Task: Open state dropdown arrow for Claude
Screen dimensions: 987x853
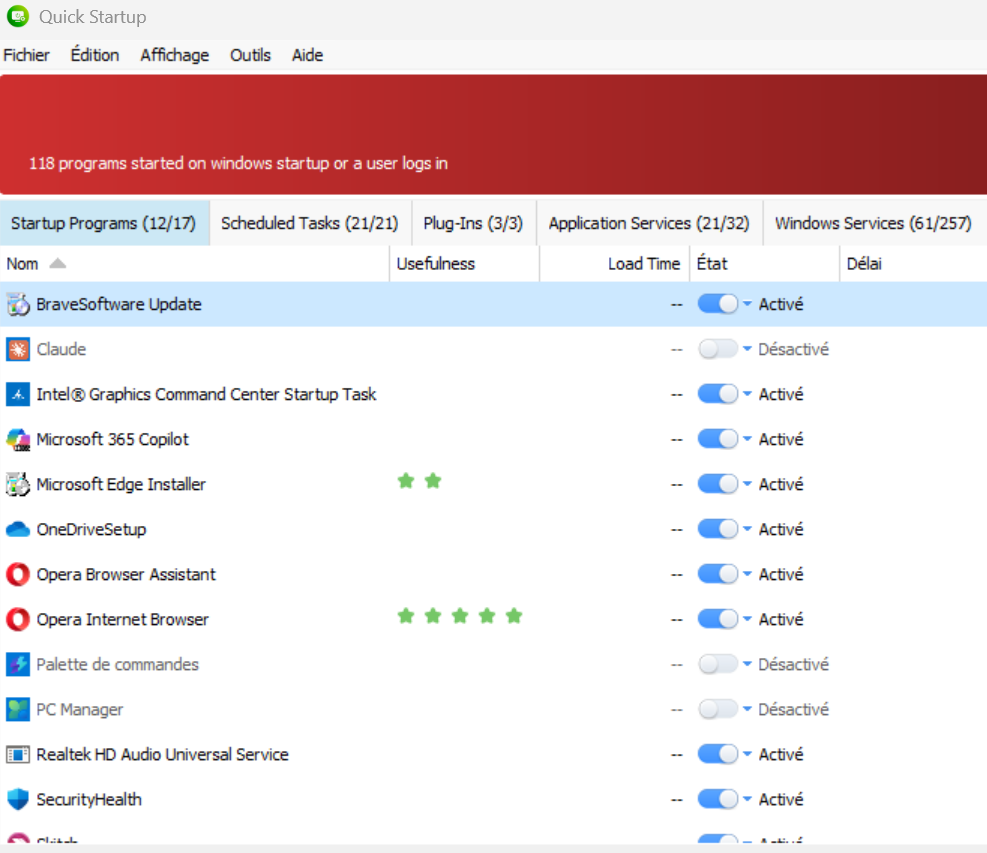Action: [747, 349]
